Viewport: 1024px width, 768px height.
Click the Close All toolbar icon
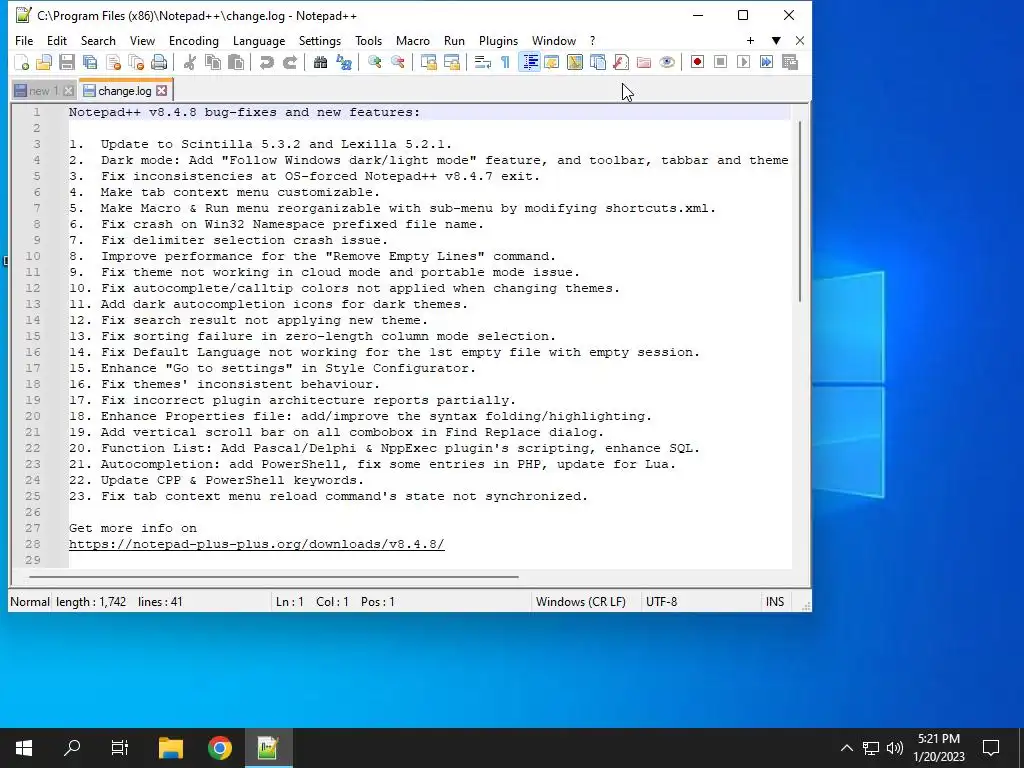(136, 62)
